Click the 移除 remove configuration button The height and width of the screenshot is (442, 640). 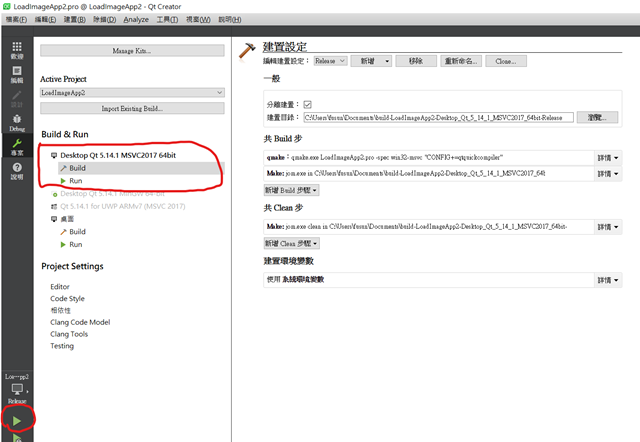416,61
